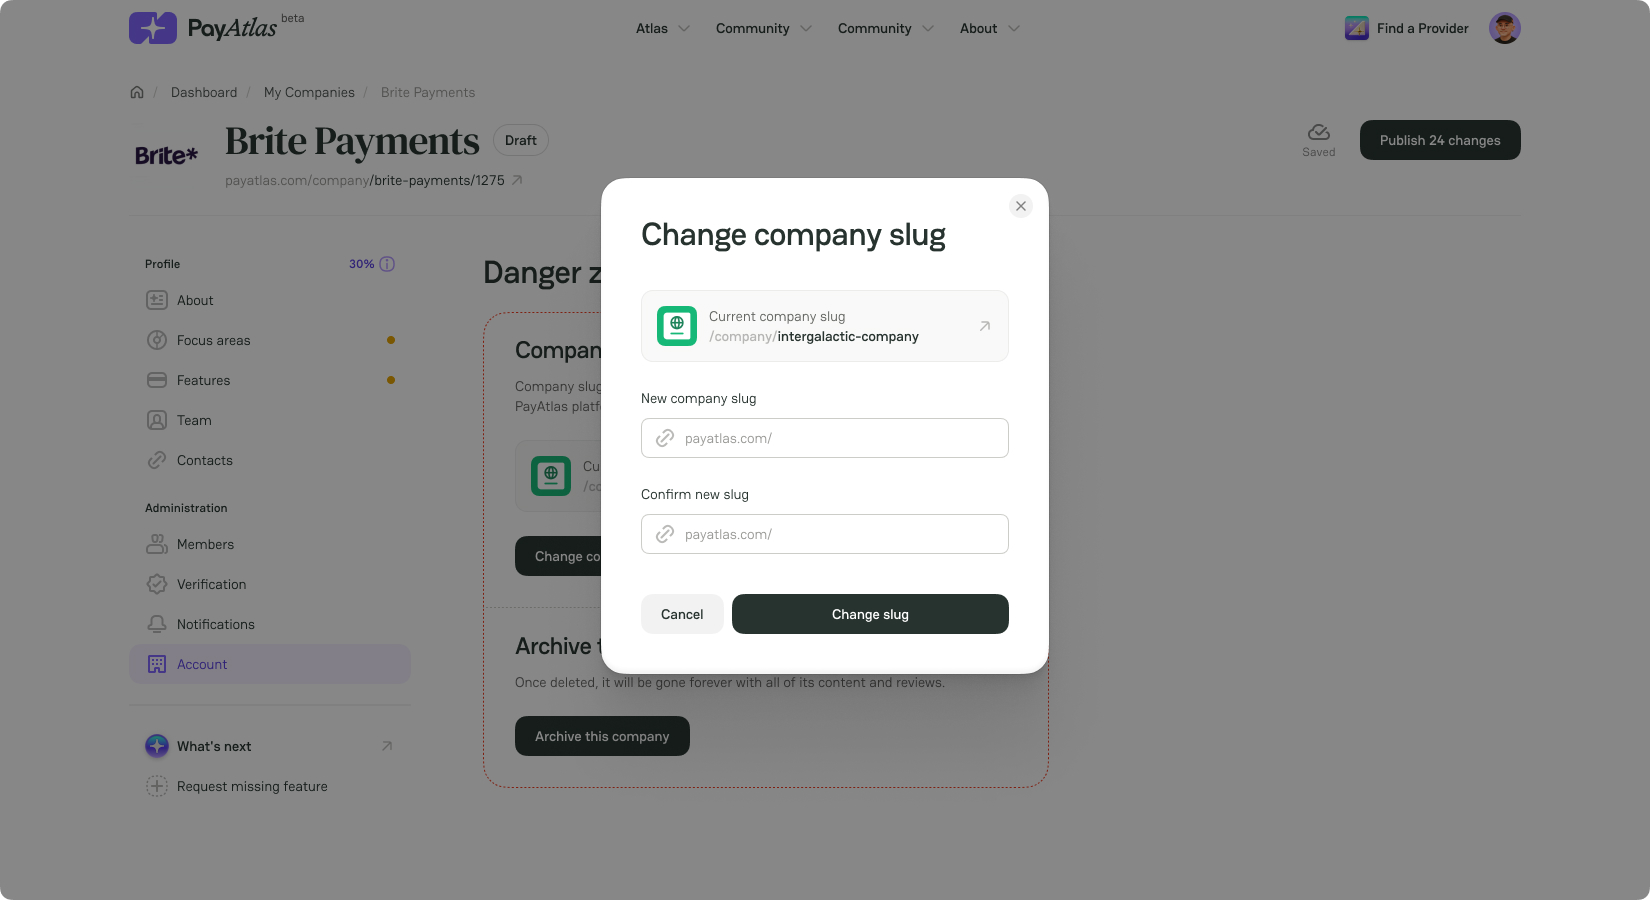Expand the About menu dropdown
Image resolution: width=1650 pixels, height=900 pixels.
click(x=989, y=28)
